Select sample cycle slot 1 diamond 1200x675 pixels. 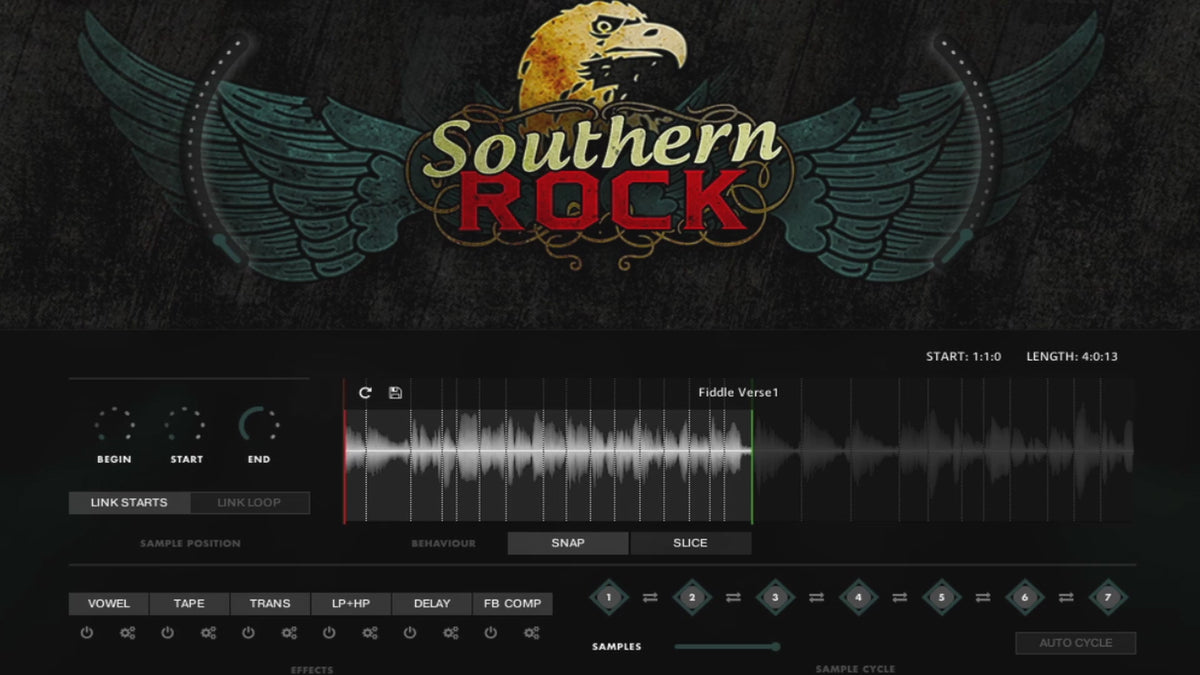pyautogui.click(x=609, y=598)
